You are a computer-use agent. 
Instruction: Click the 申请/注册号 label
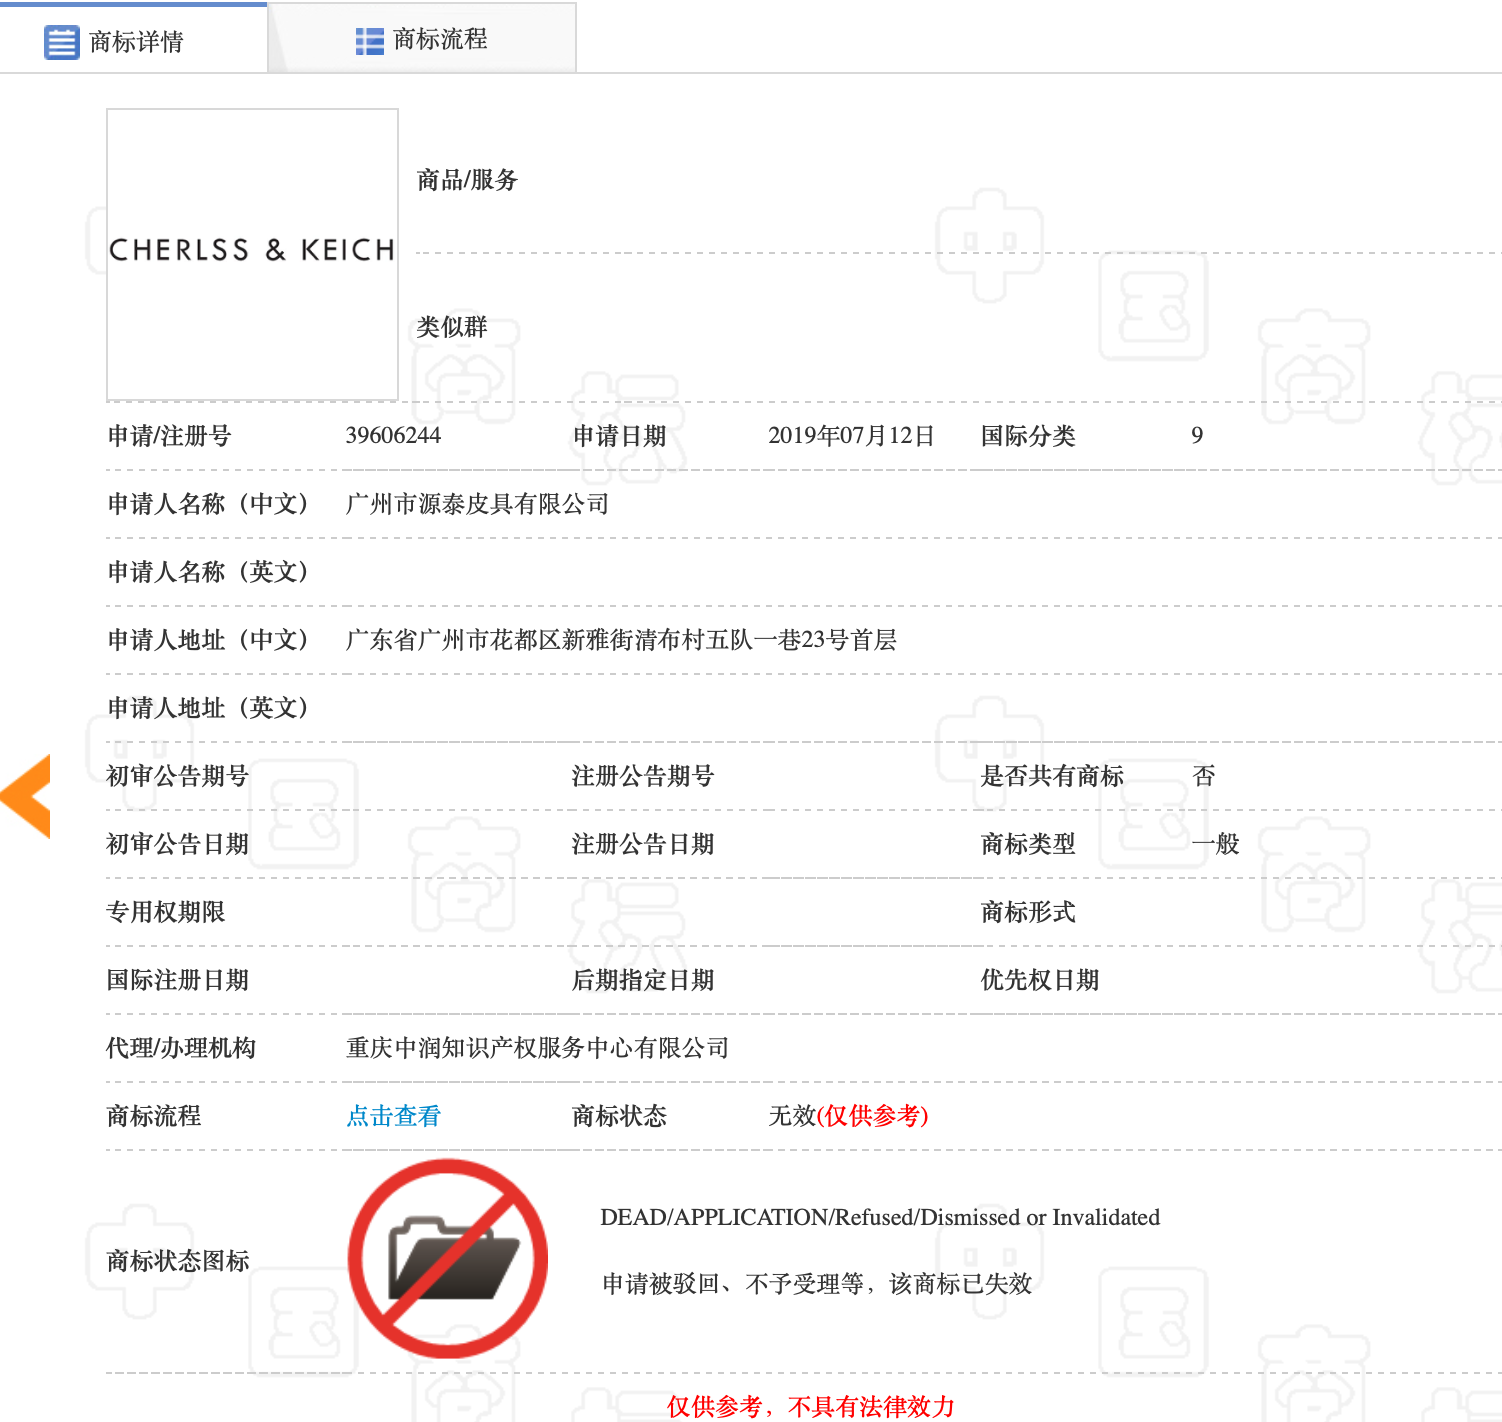point(169,436)
